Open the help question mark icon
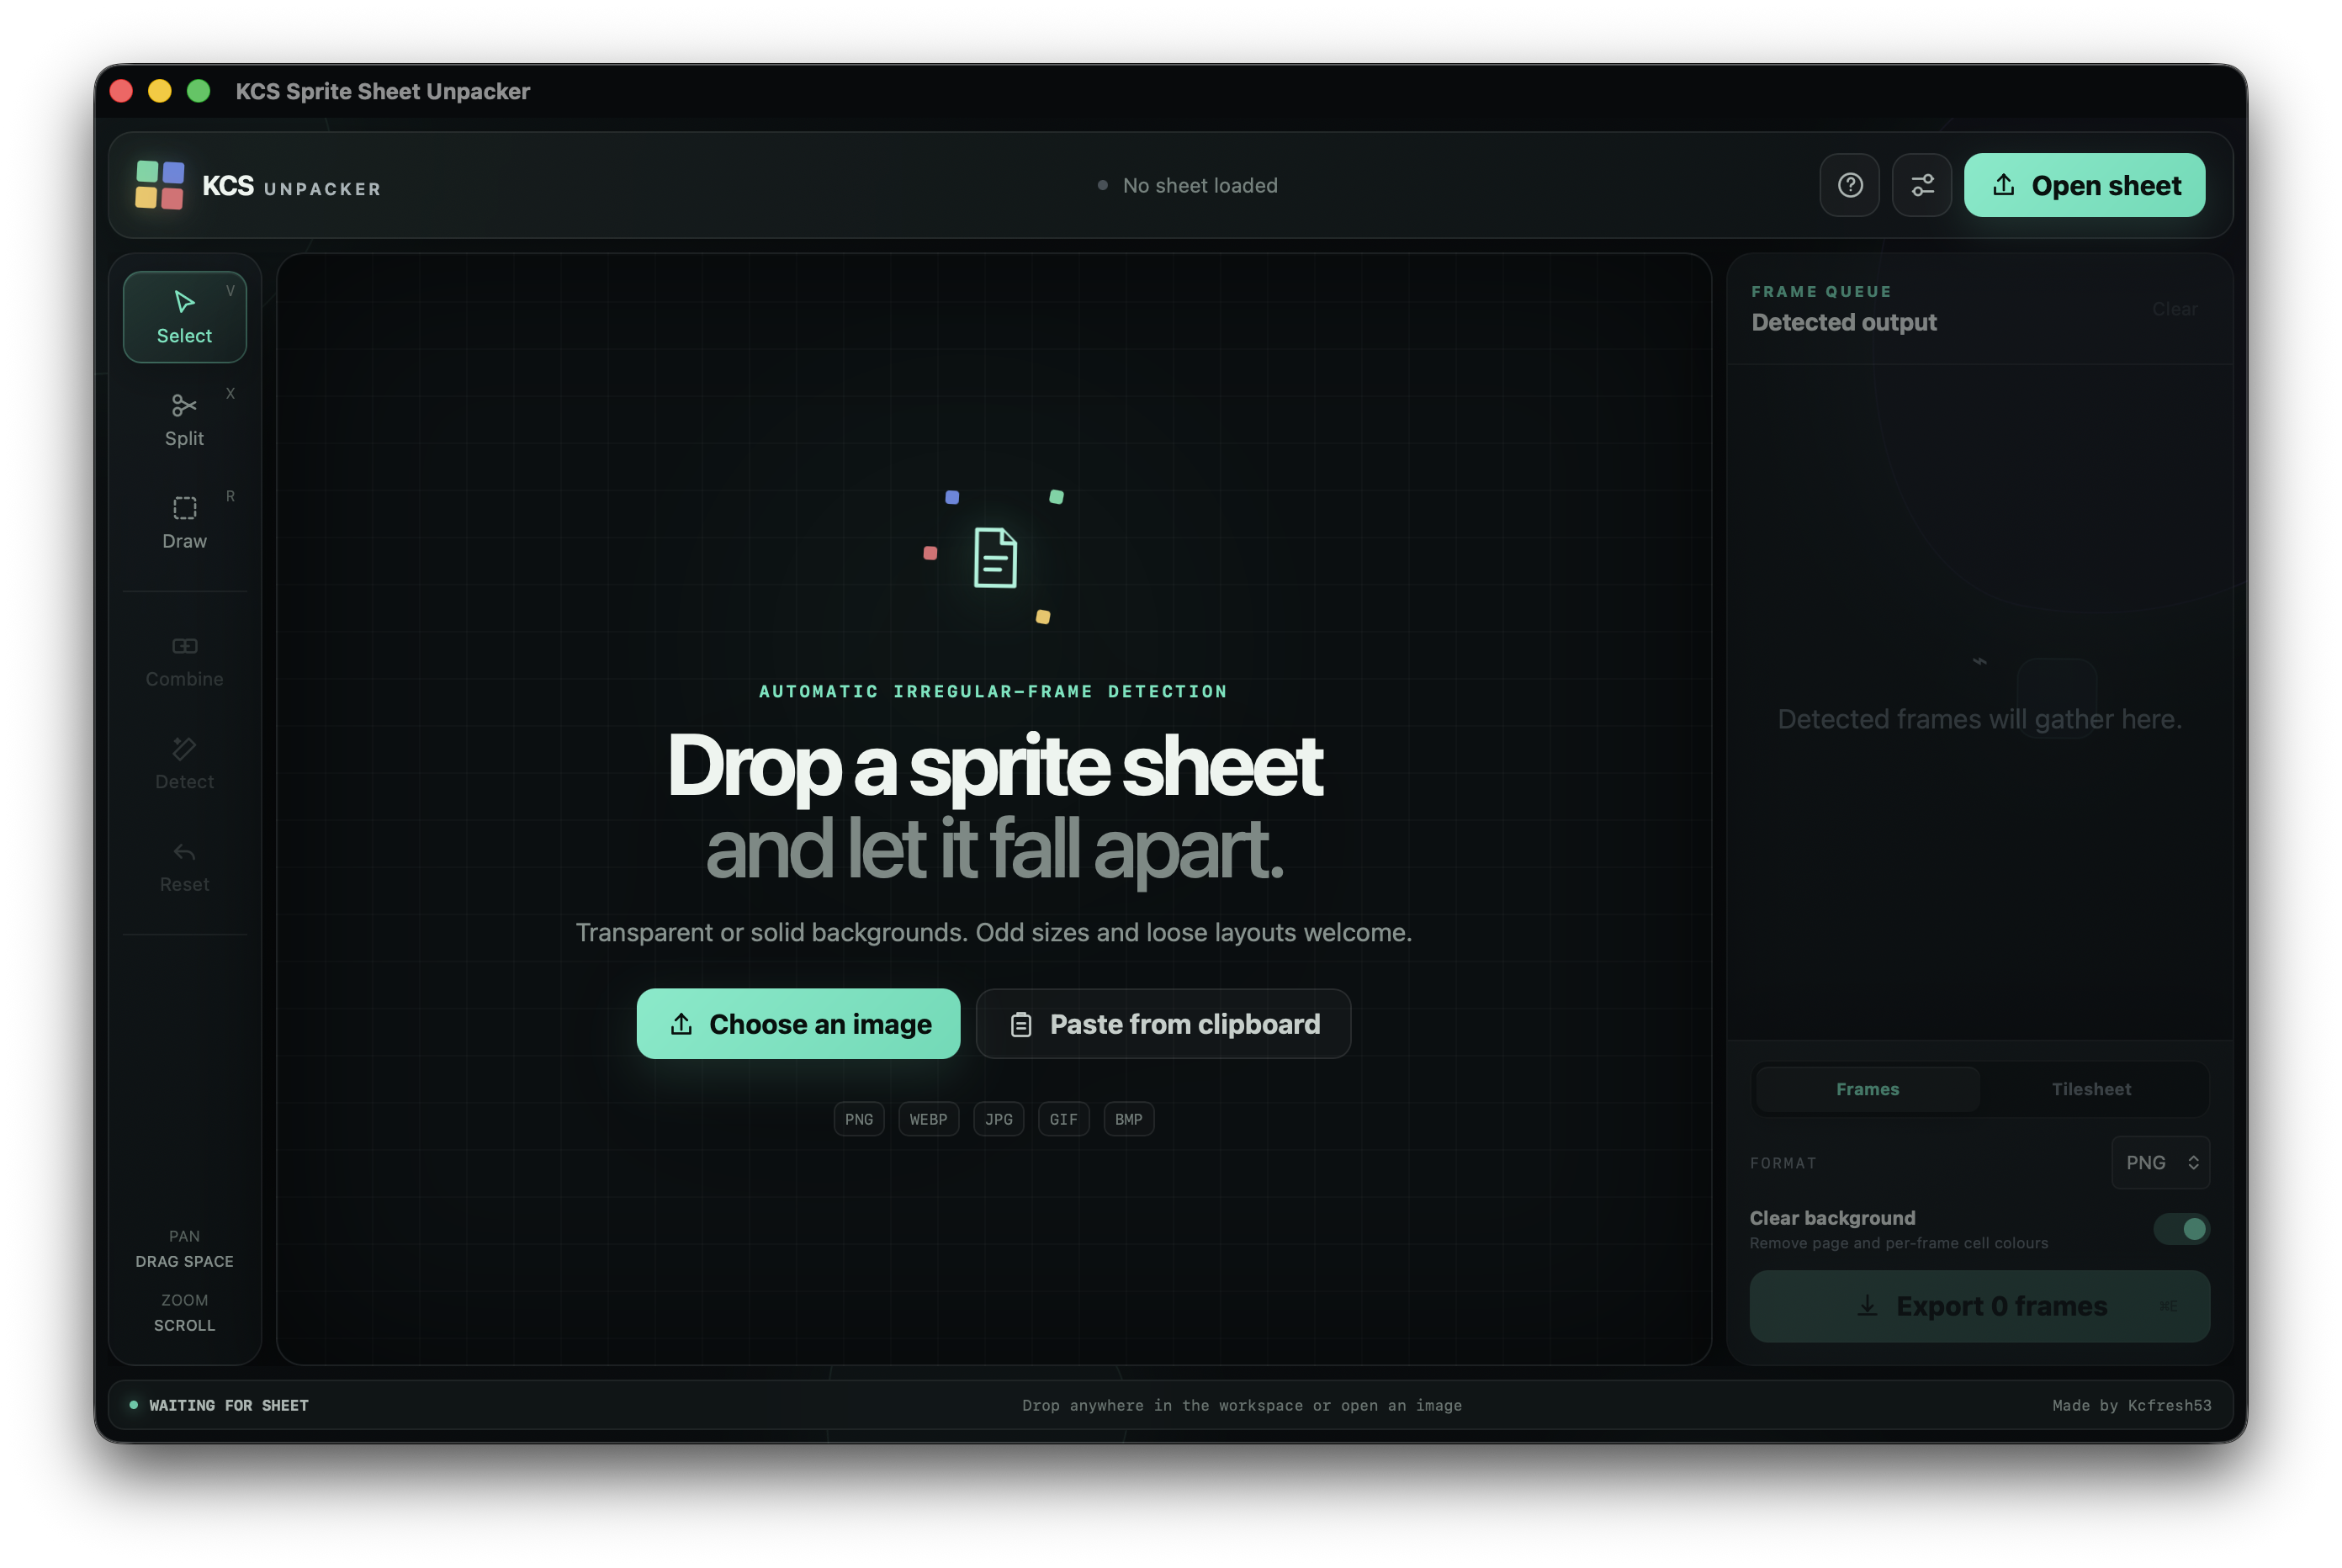Screen dimensions: 2342x1568 tap(1850, 185)
